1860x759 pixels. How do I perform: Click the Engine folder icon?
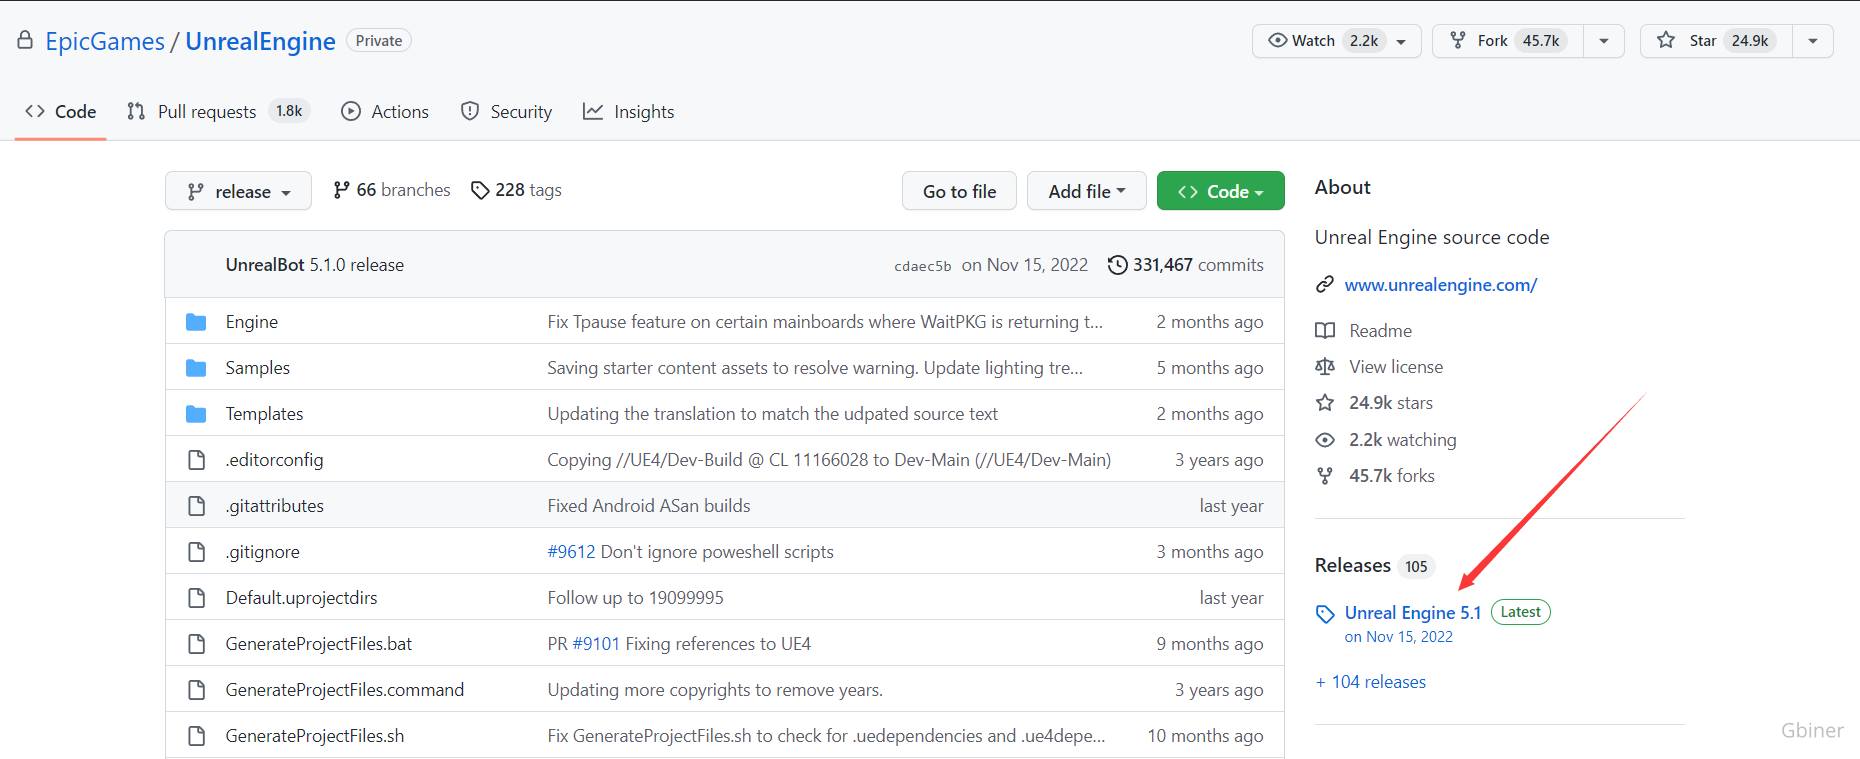(x=196, y=322)
